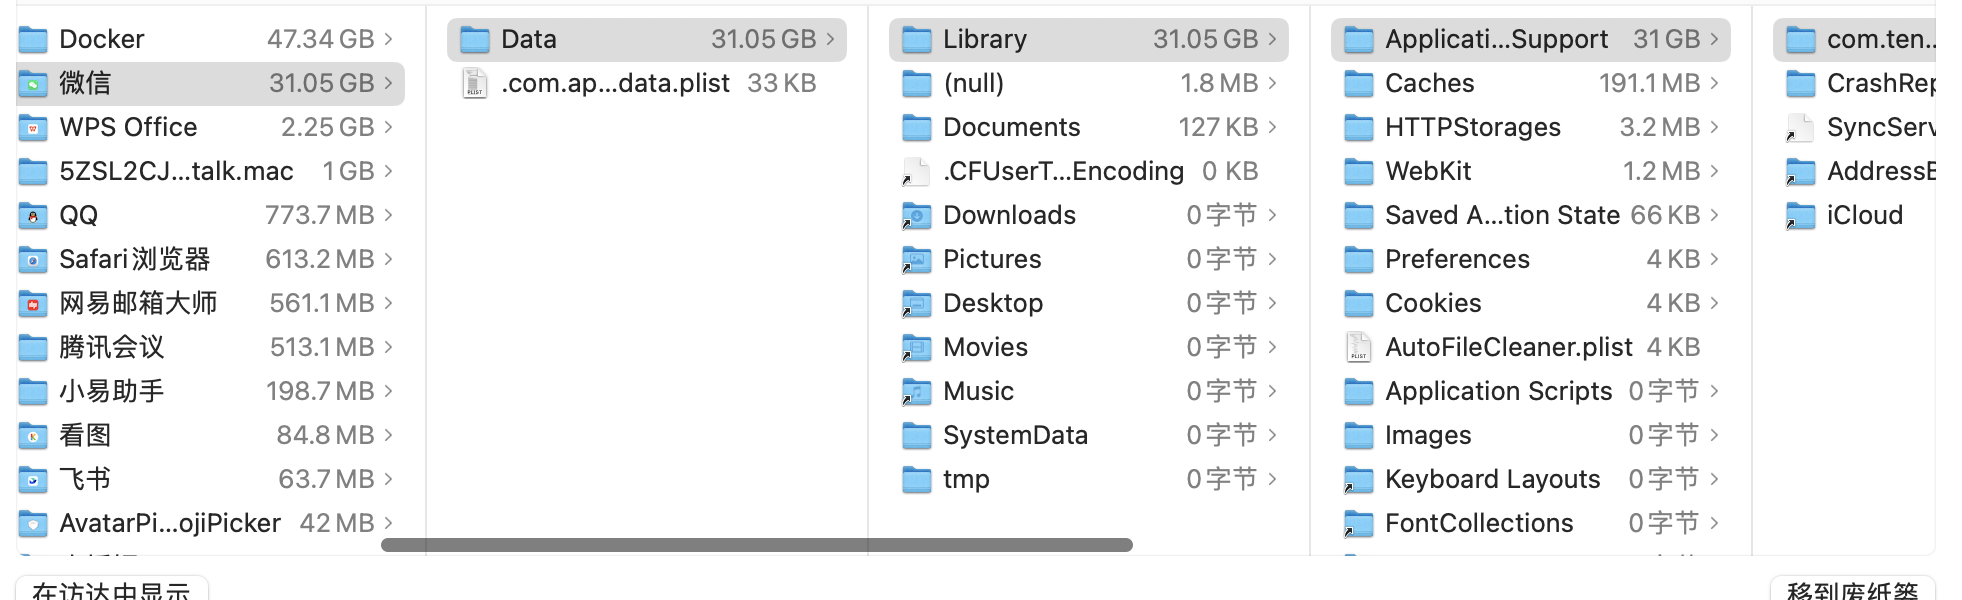Select the .com.ap...data.plist file icon

click(x=475, y=83)
